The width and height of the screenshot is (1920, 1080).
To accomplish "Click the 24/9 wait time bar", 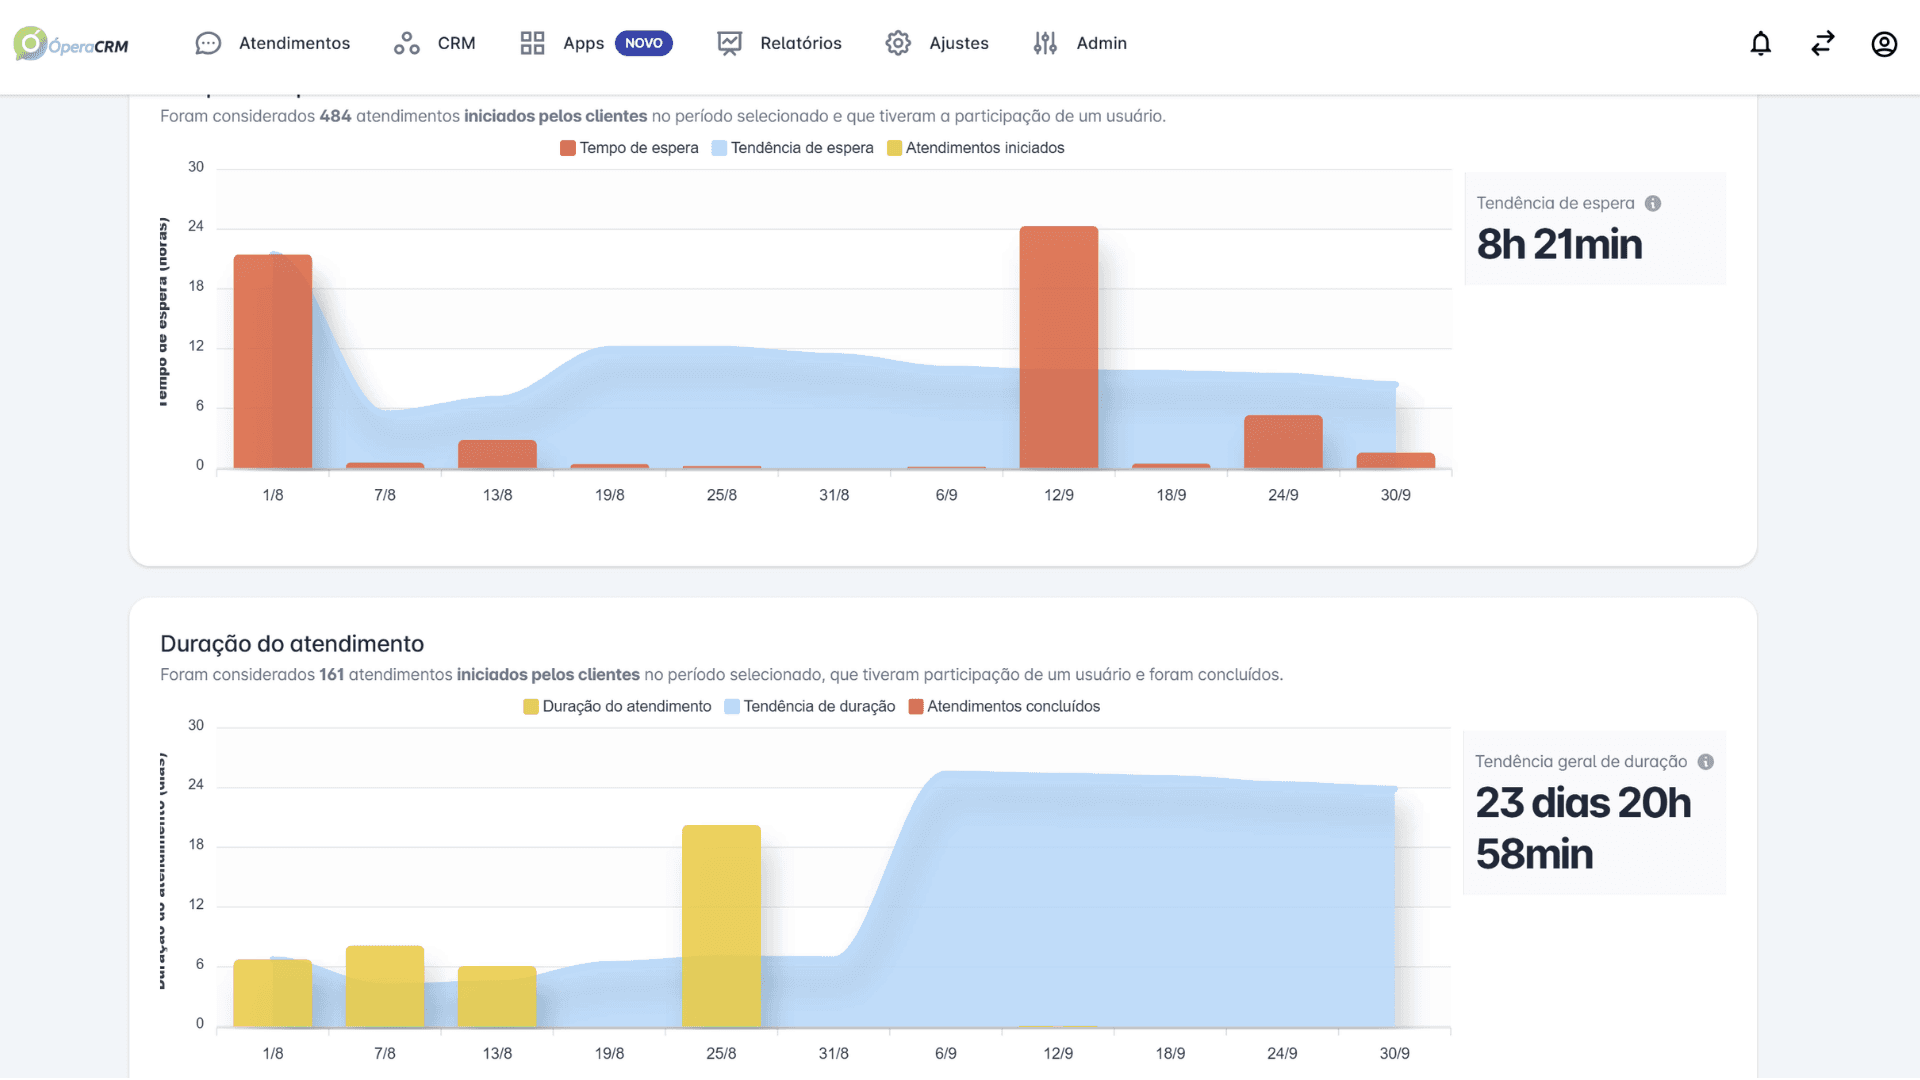I will [1283, 442].
